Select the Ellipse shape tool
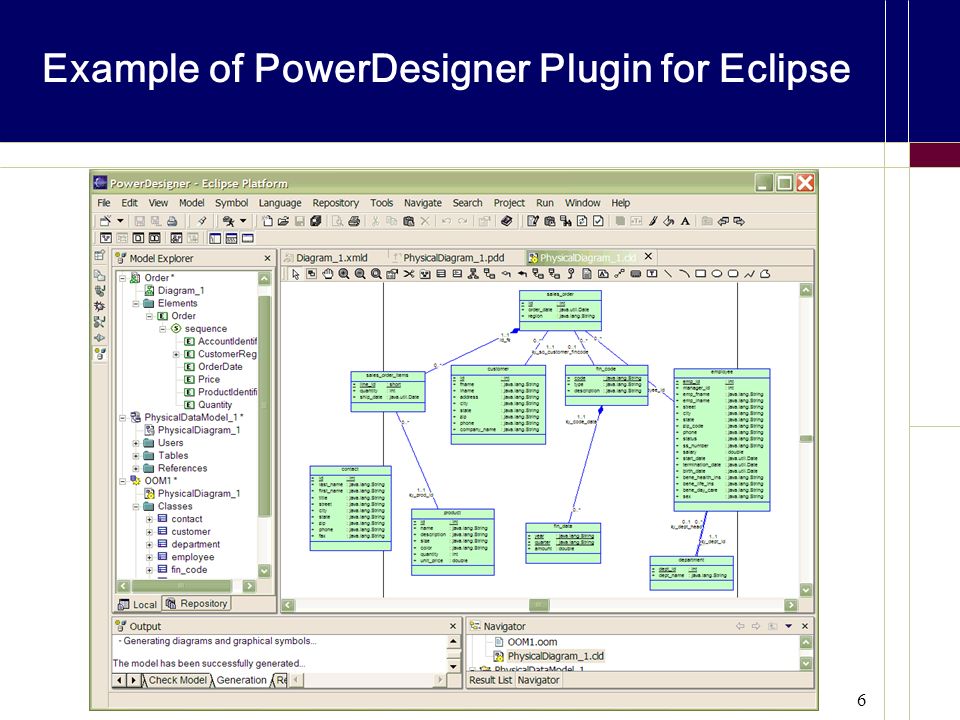 click(716, 274)
